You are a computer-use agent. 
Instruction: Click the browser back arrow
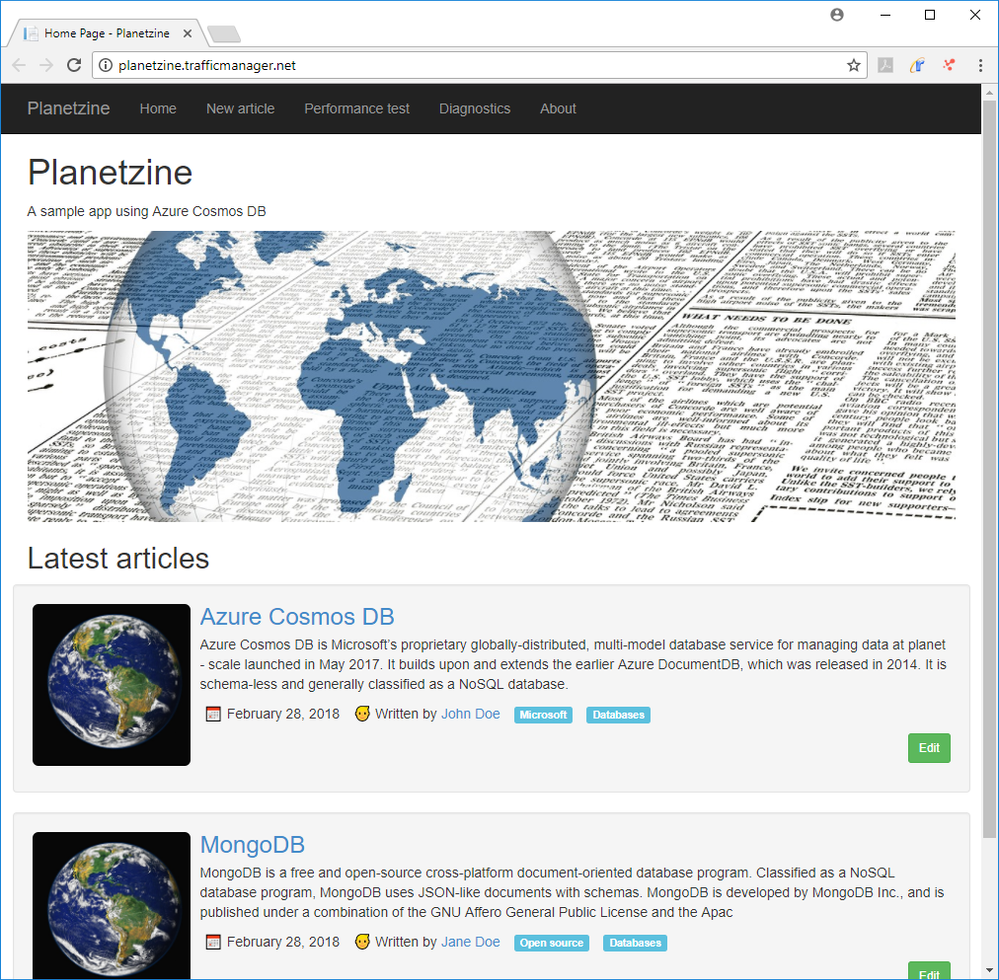pos(19,65)
